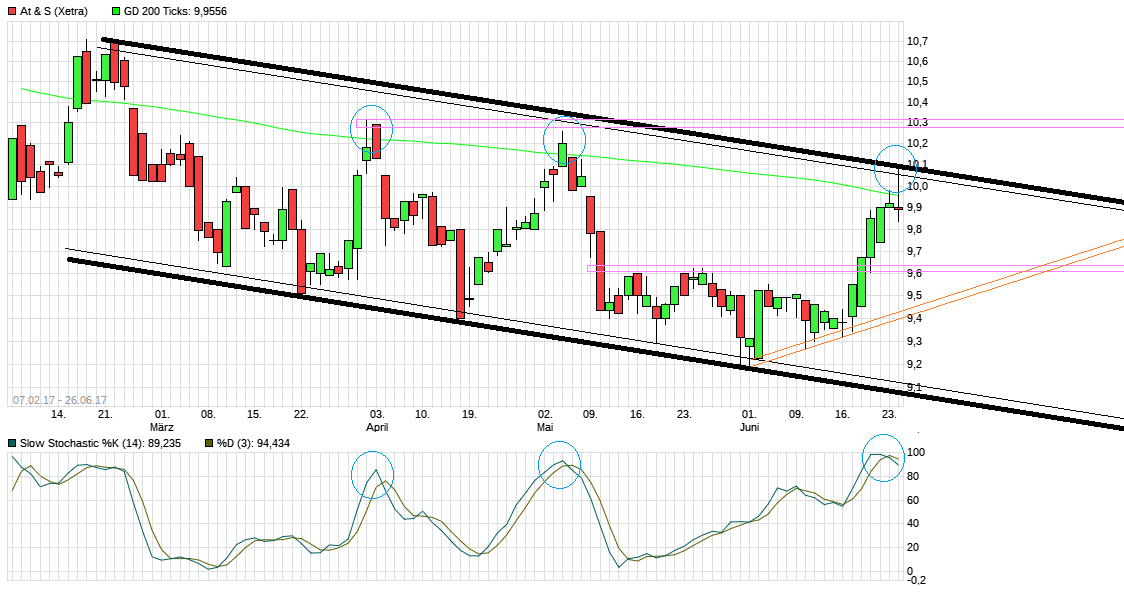Click the teal Slow Stochastic %K swatch
Viewport: 1124px width, 594px height.
(12, 444)
